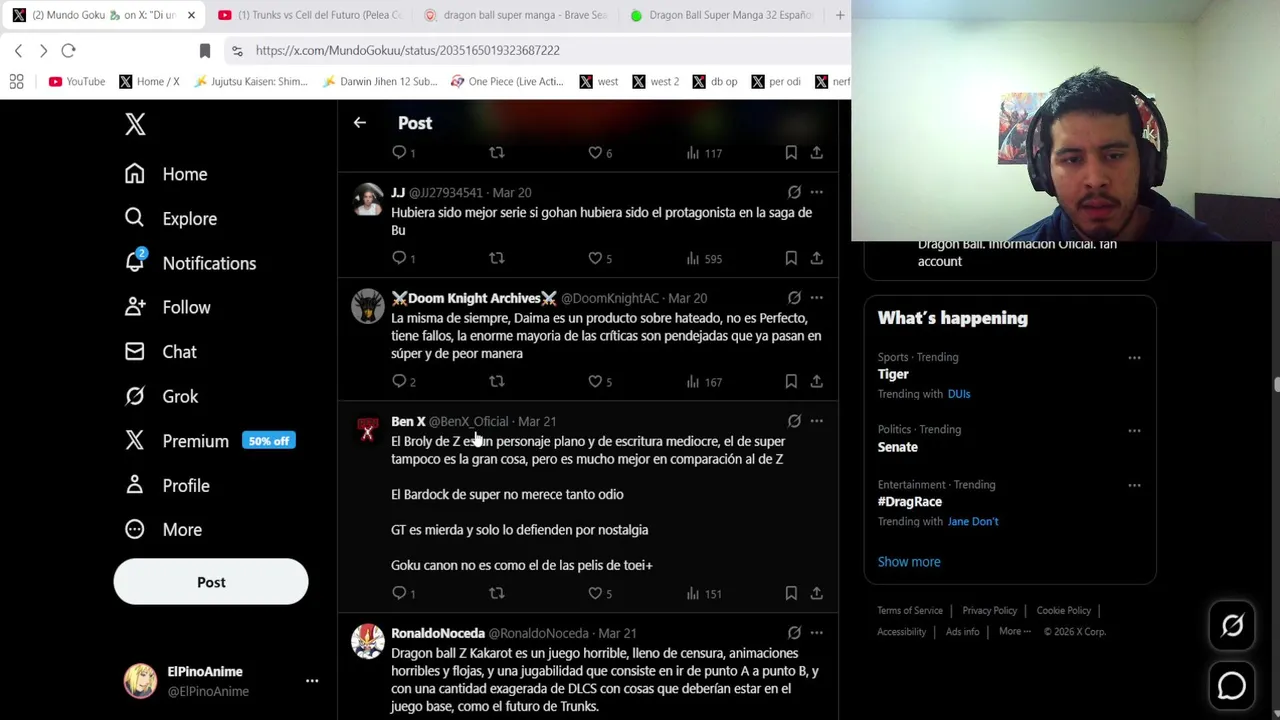This screenshot has width=1280, height=720.
Task: Open more options for Tiger trend
Action: point(1134,358)
